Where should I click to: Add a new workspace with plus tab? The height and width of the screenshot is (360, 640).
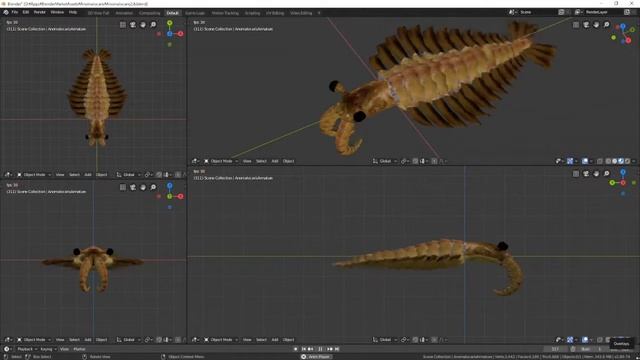[x=319, y=13]
